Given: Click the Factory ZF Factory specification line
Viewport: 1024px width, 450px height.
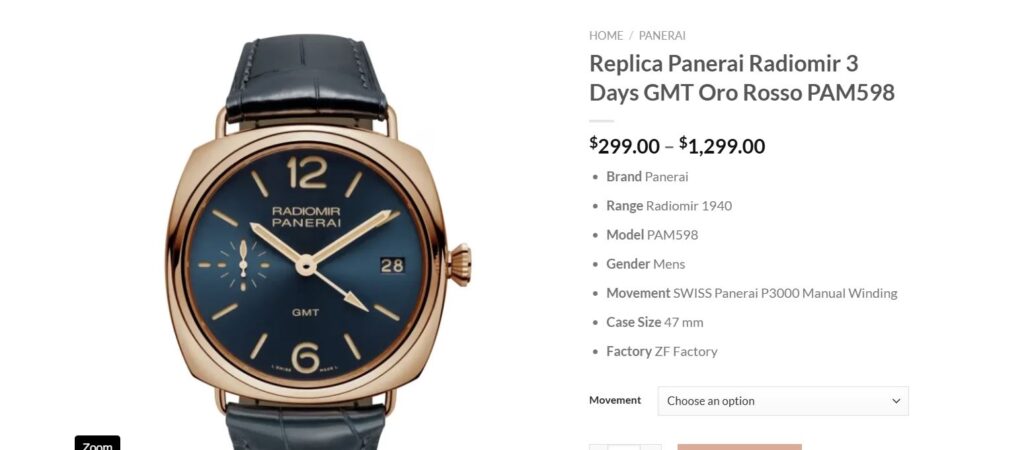Looking at the screenshot, I should click(662, 351).
